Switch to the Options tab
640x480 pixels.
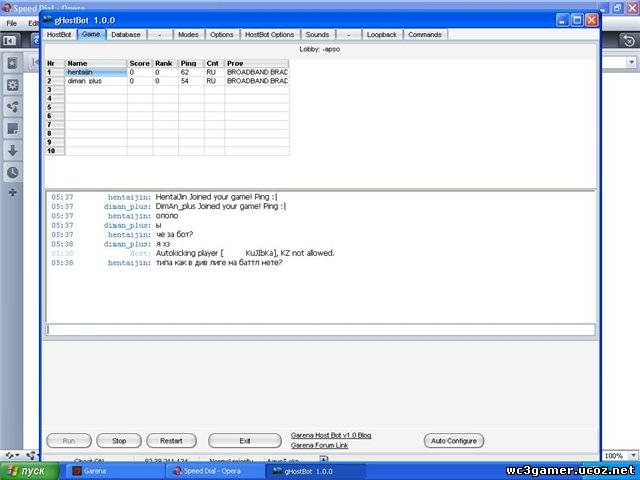click(x=222, y=35)
